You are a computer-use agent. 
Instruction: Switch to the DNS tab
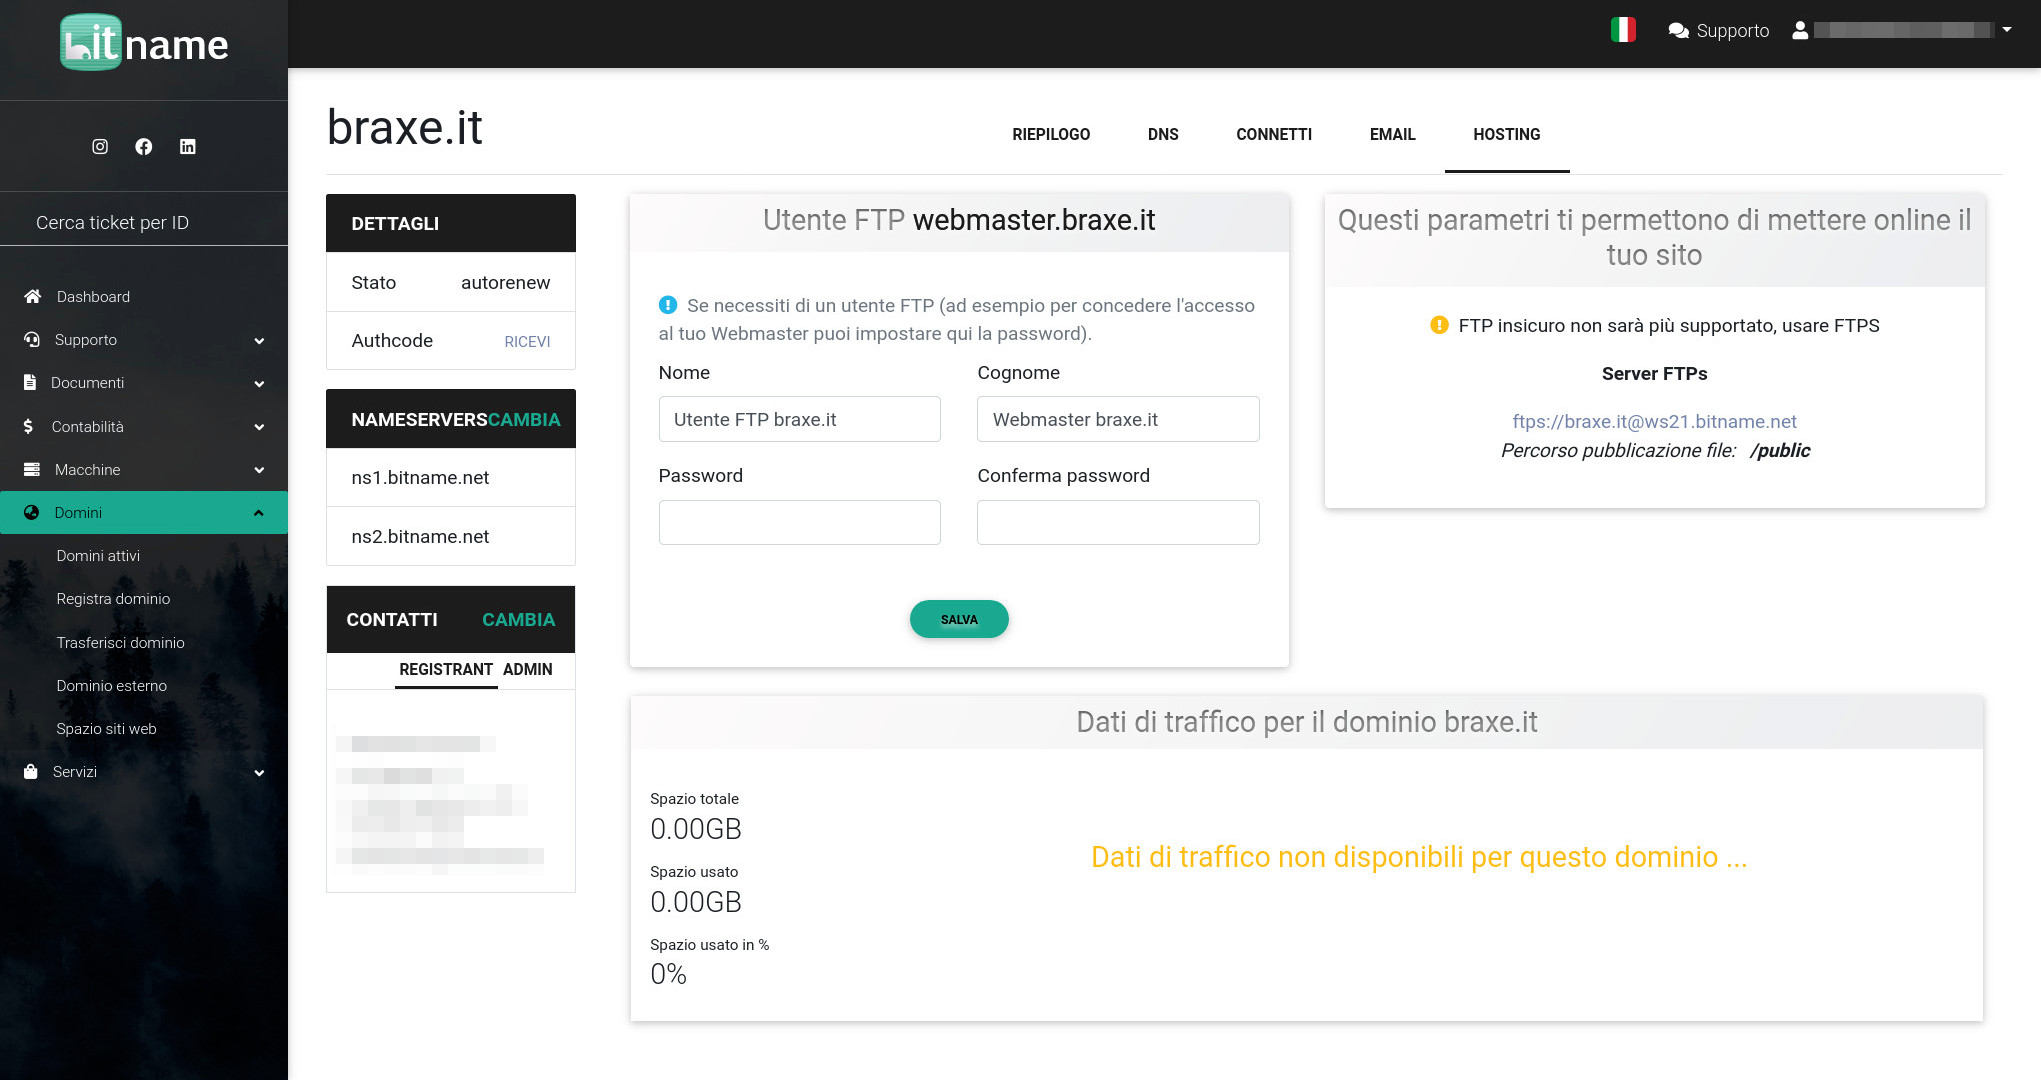[x=1163, y=134]
